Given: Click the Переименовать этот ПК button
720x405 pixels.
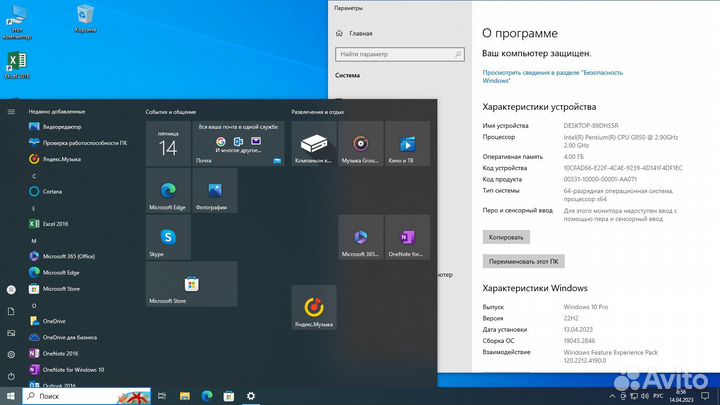Looking at the screenshot, I should point(523,261).
